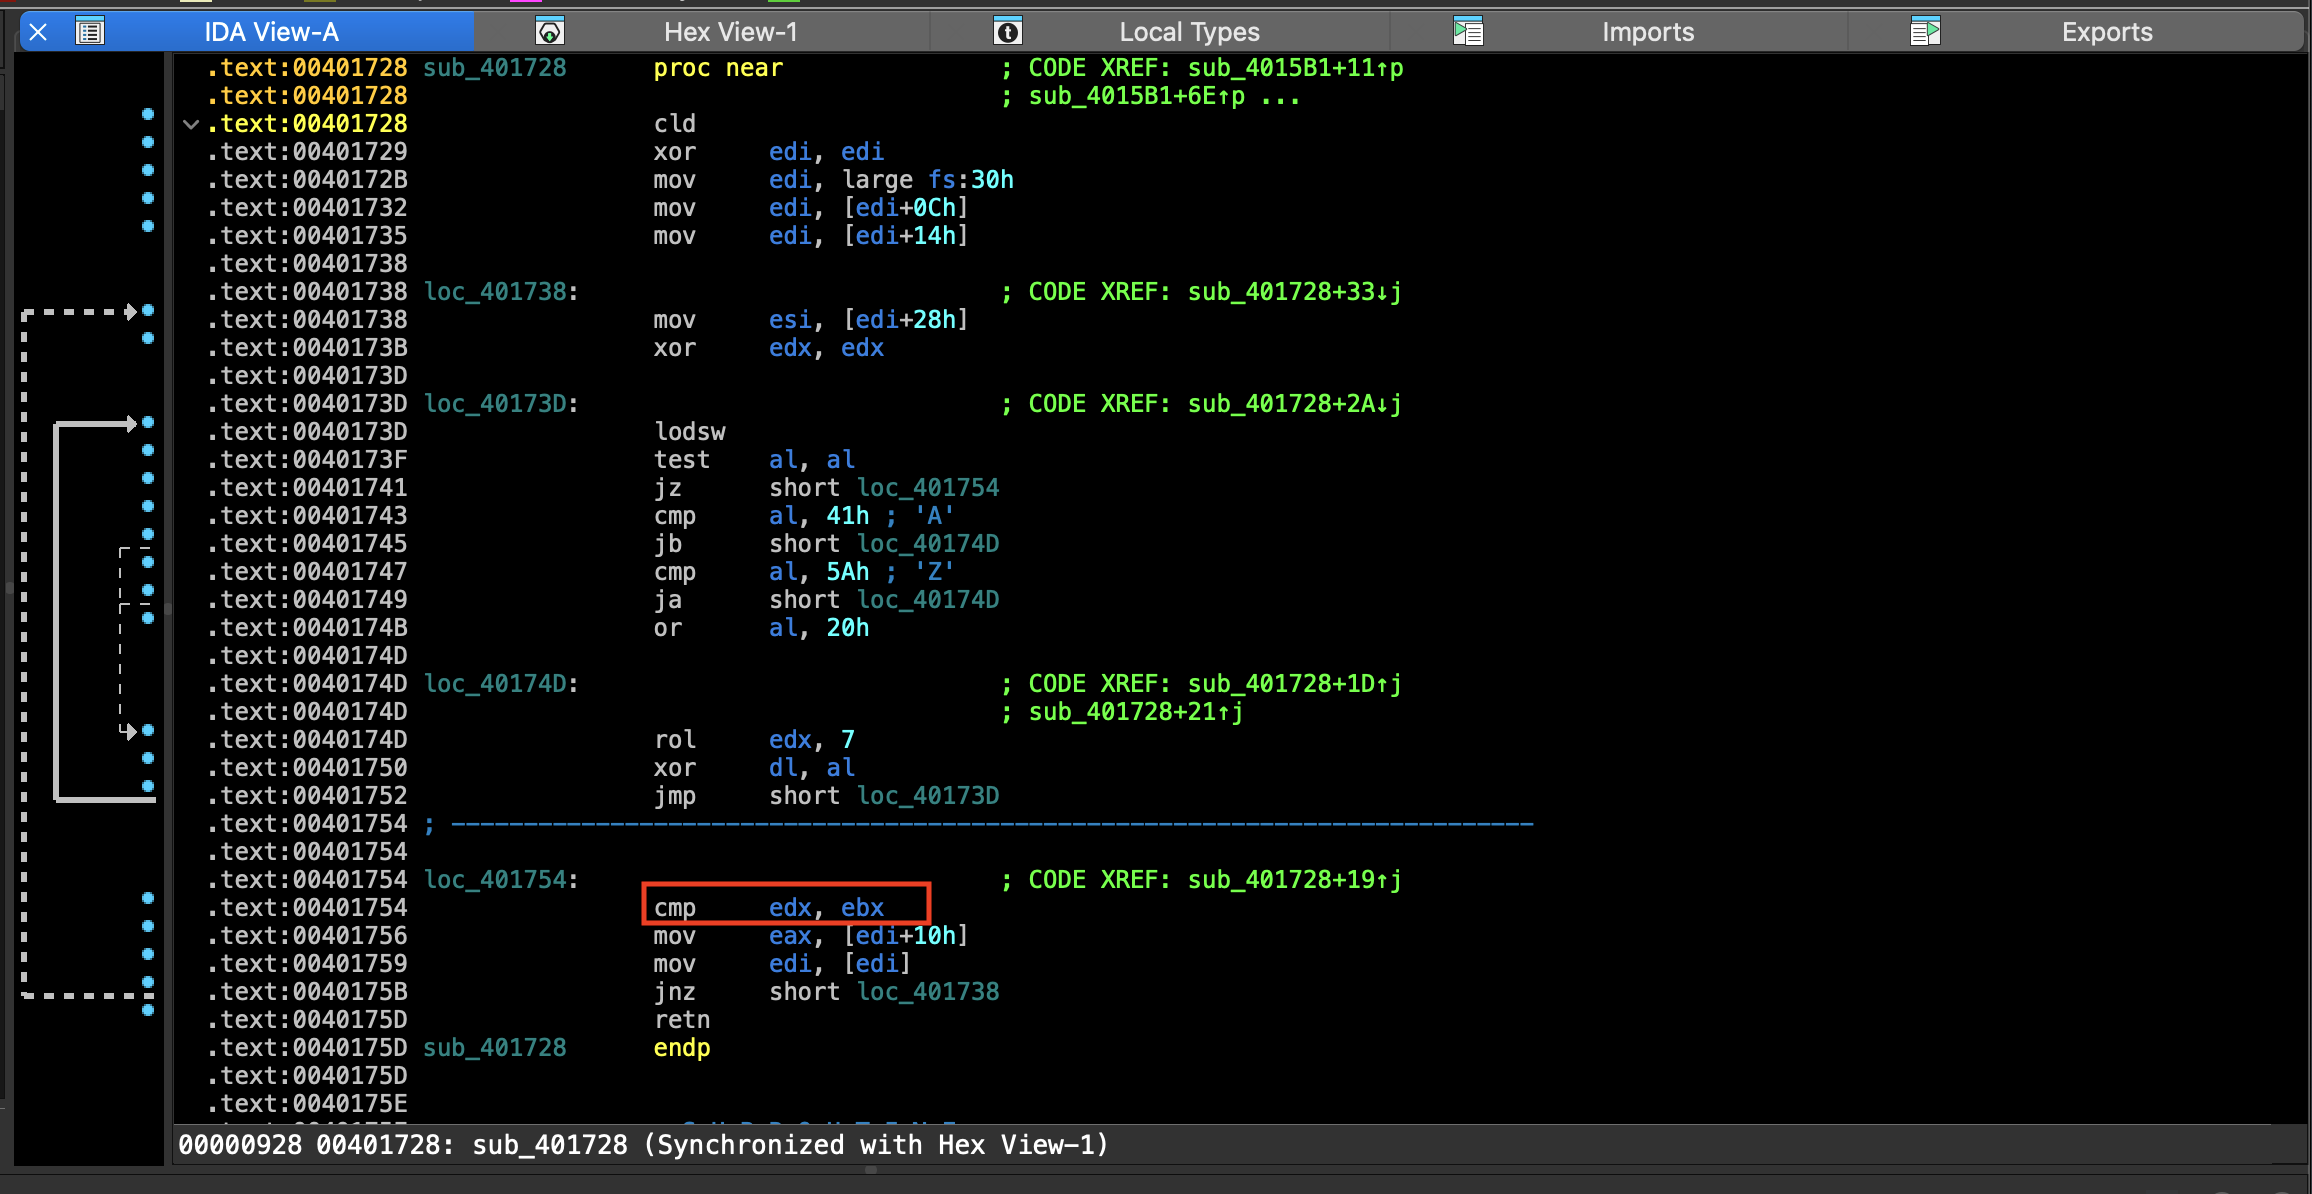
Task: Click the Exports tab icon
Action: (1925, 32)
